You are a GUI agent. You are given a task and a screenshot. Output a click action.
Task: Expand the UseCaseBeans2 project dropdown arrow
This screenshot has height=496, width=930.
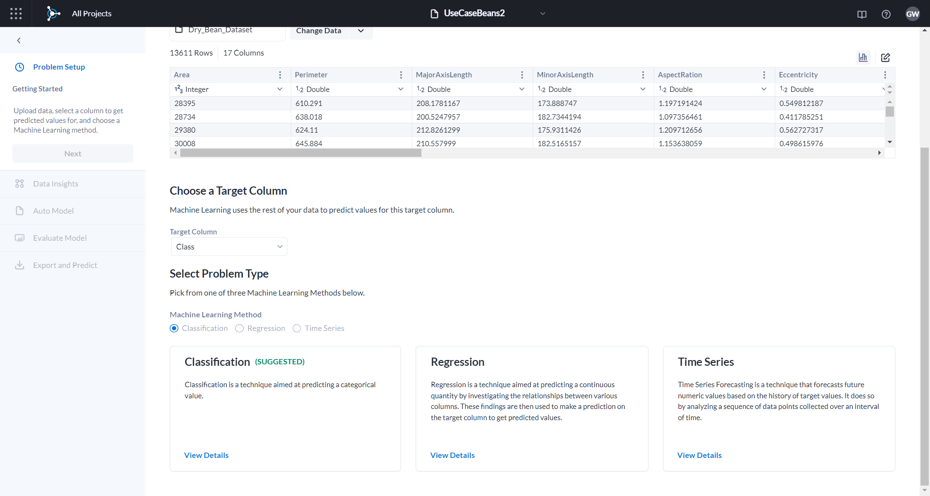(x=542, y=14)
